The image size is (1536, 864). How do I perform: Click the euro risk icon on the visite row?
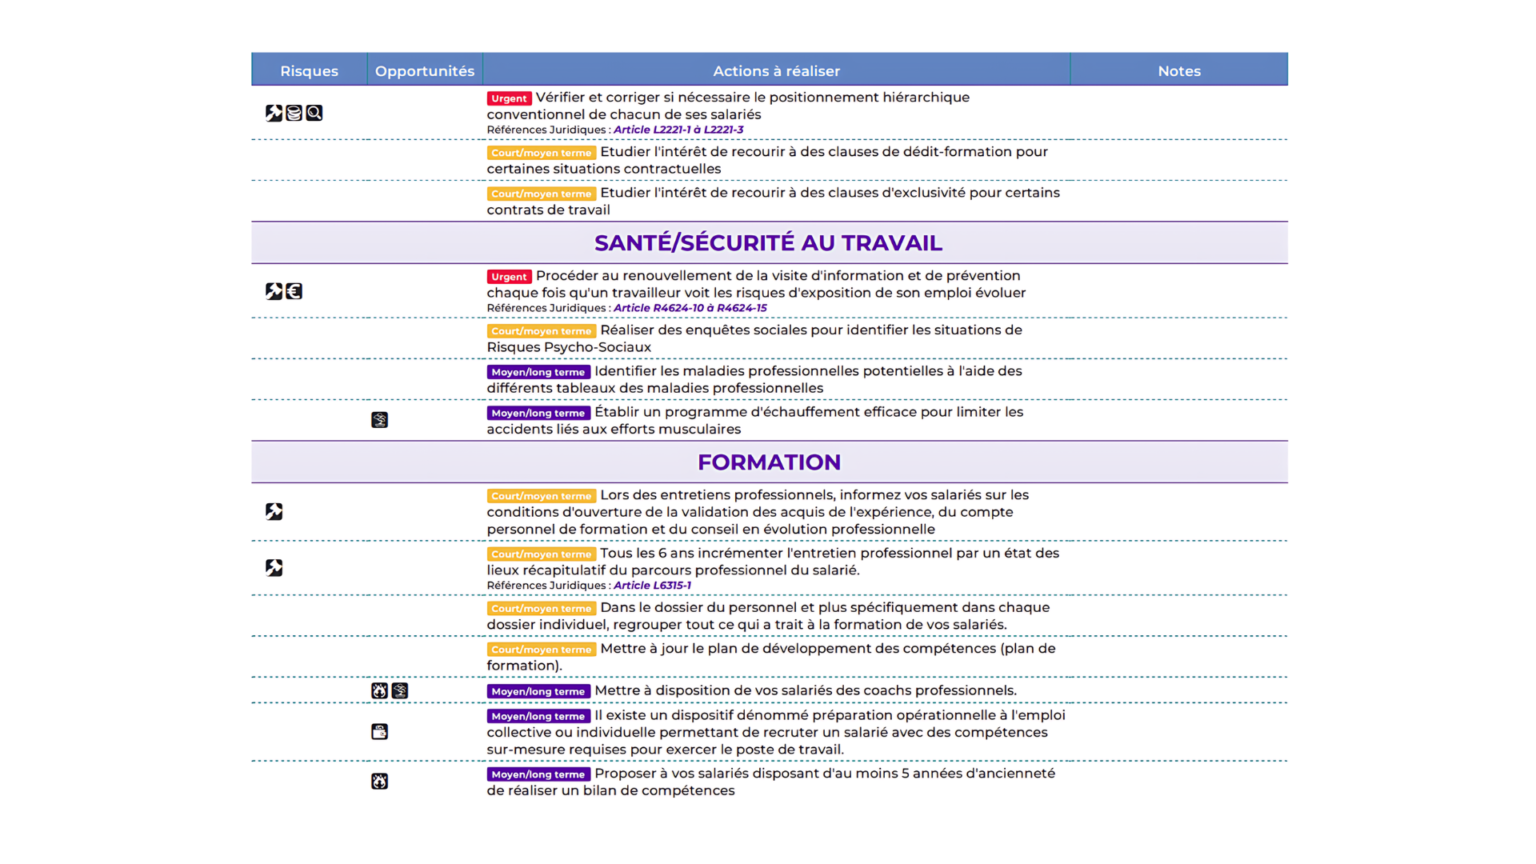[x=294, y=291]
